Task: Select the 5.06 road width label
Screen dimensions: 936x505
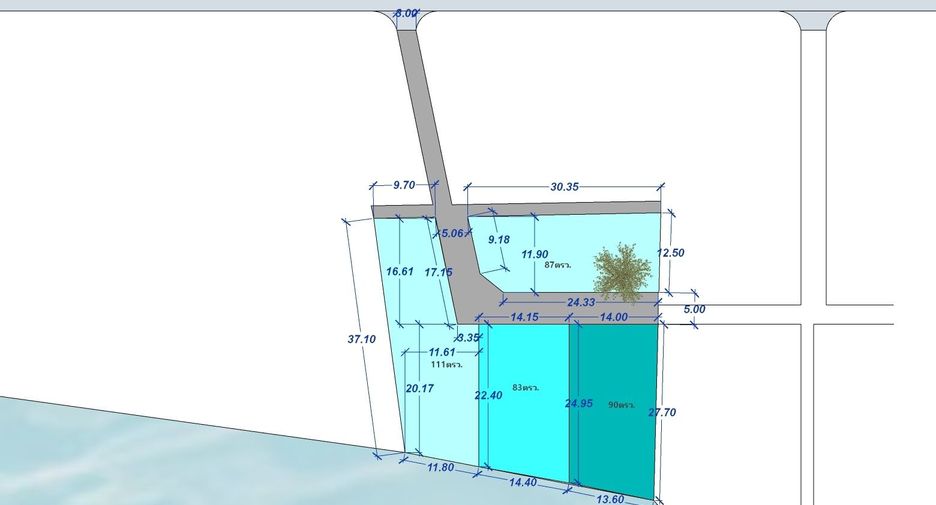Action: (452, 233)
